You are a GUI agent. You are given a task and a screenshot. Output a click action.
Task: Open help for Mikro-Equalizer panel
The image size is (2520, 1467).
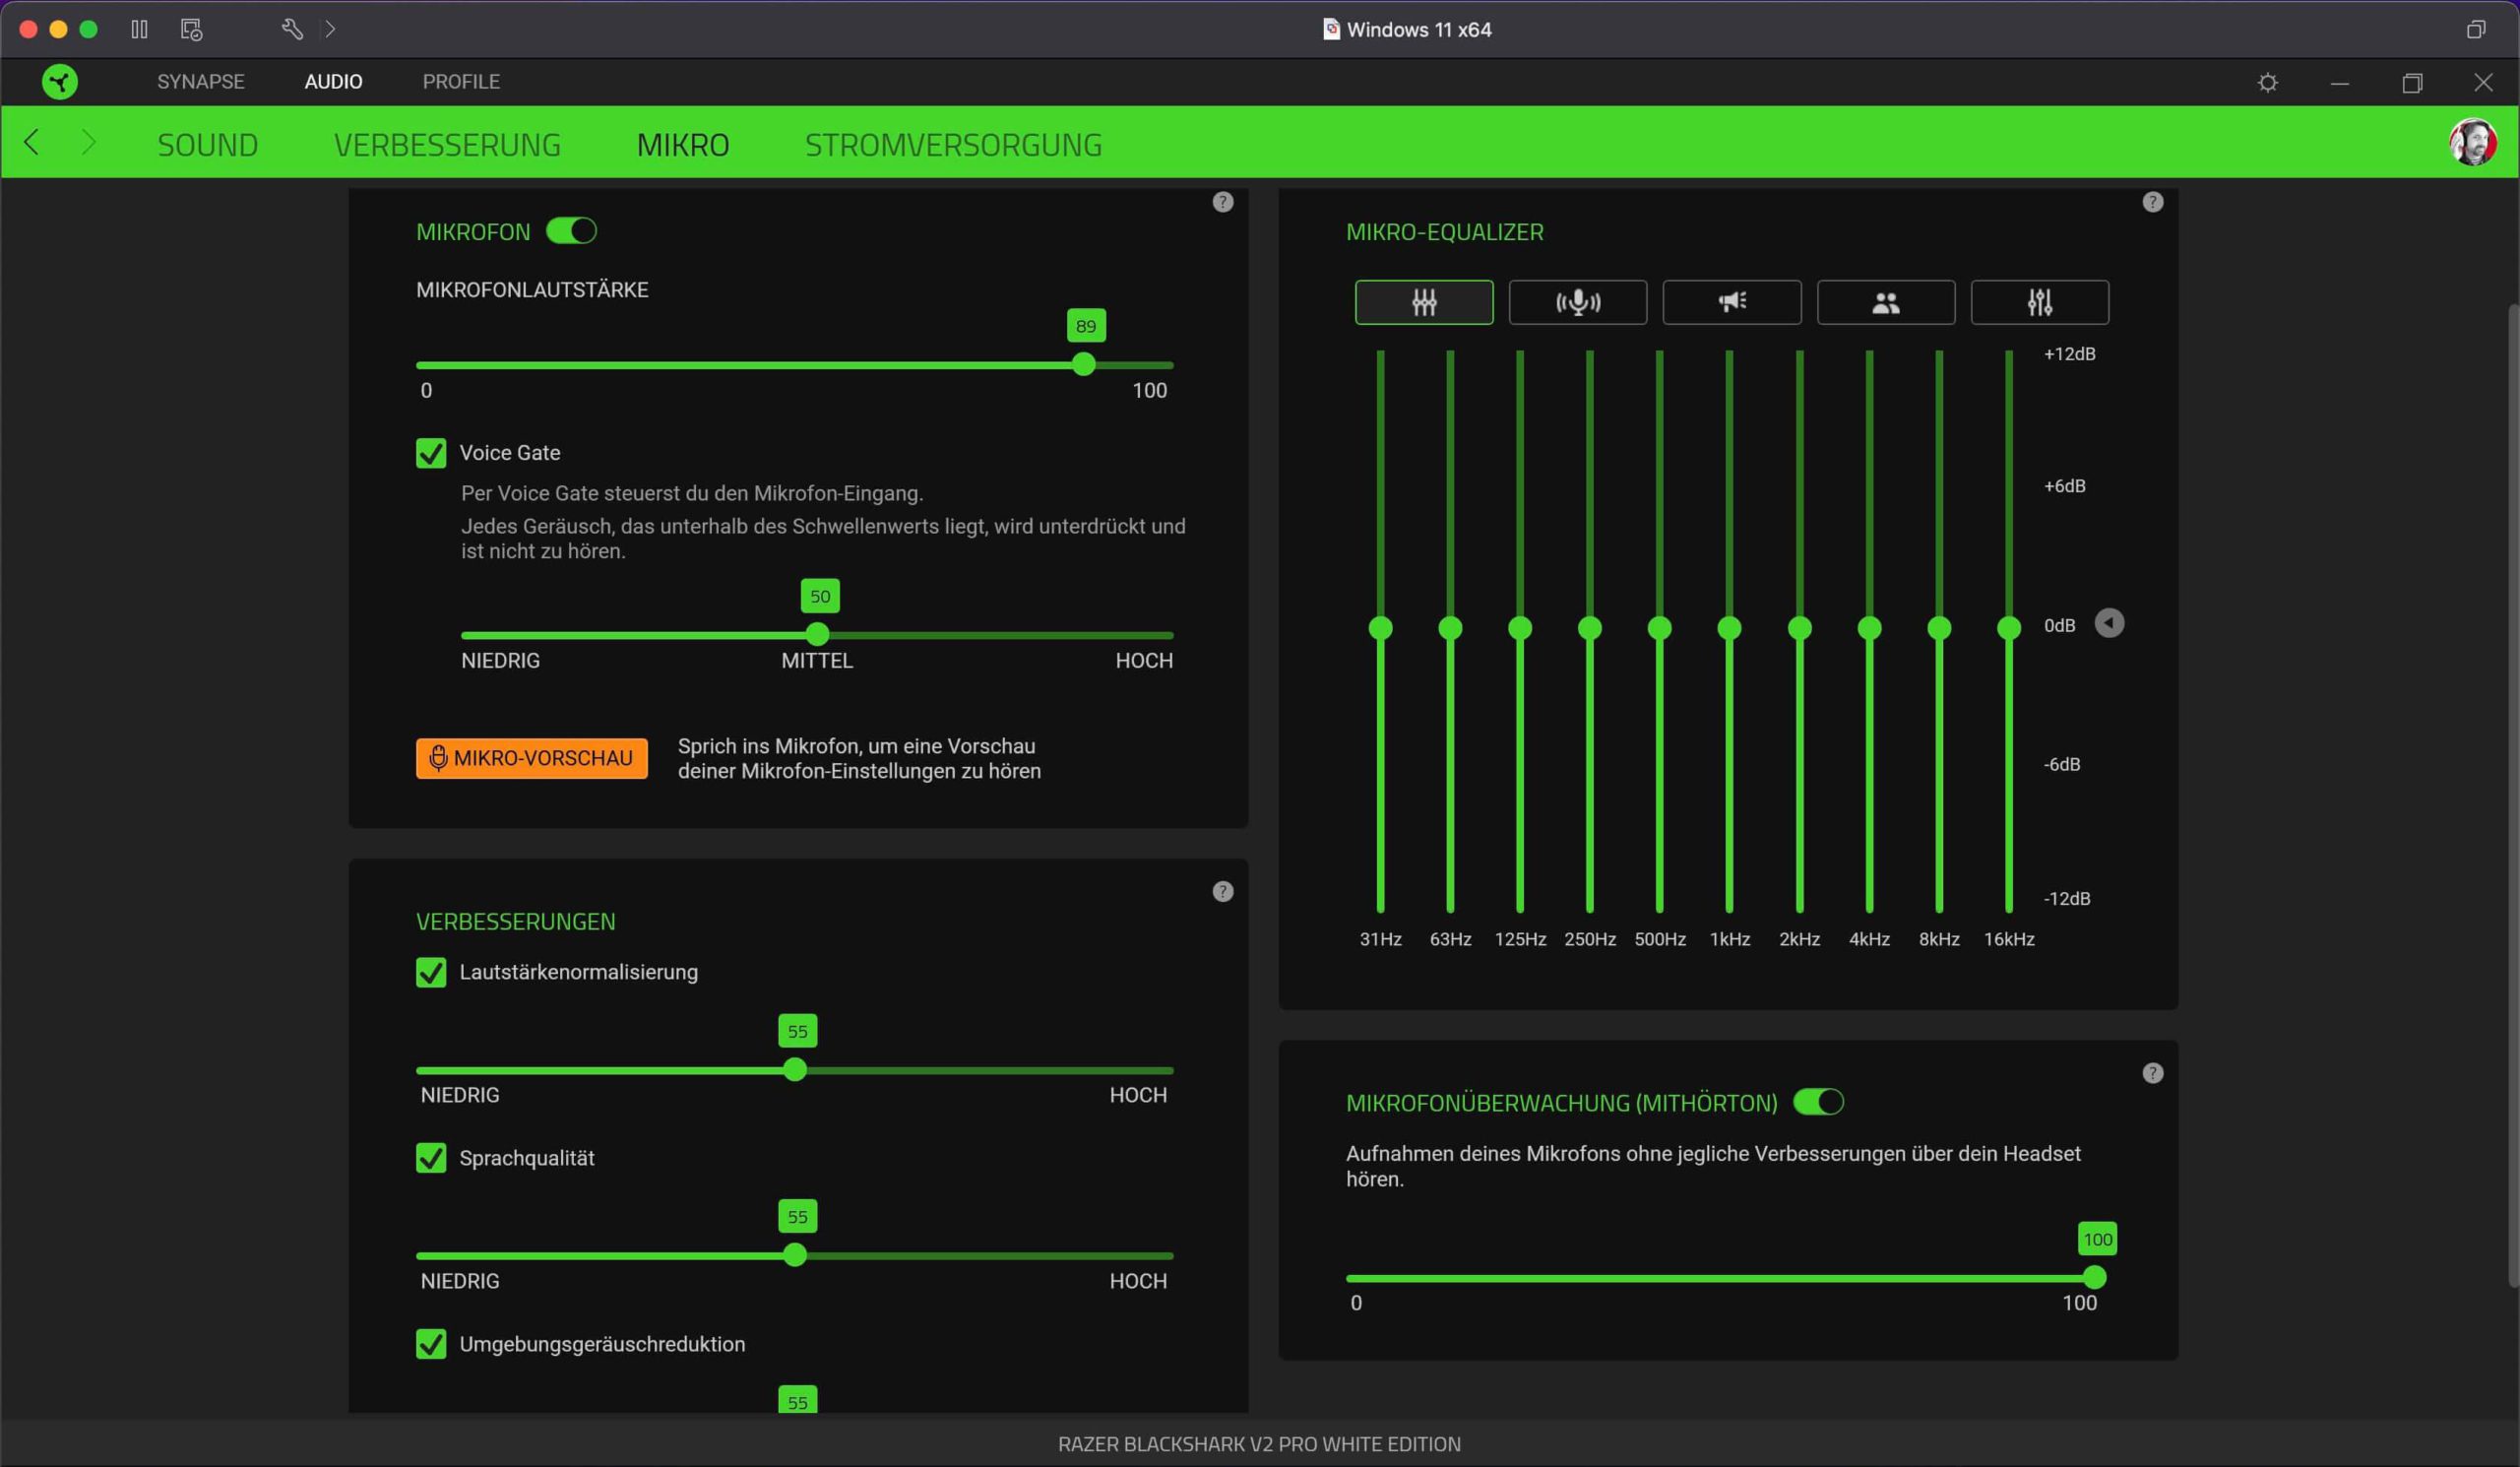[x=2152, y=202]
